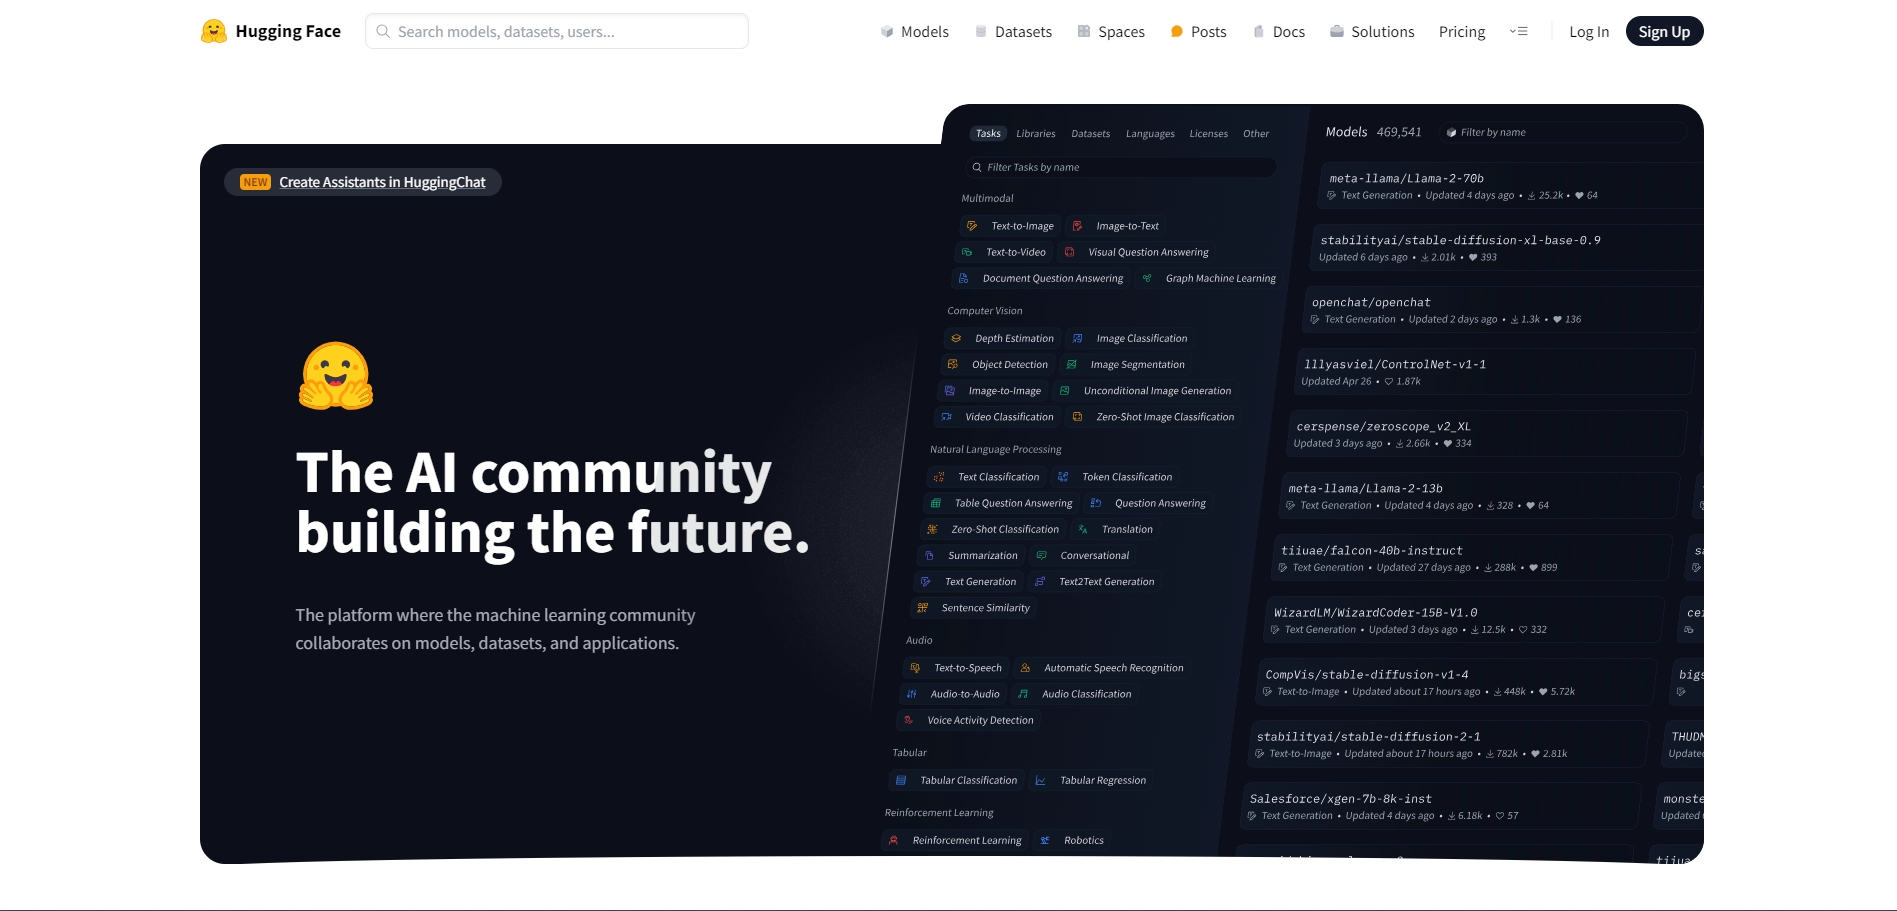
Task: Click the 'Filter Tasks by name' field
Action: 1122,167
